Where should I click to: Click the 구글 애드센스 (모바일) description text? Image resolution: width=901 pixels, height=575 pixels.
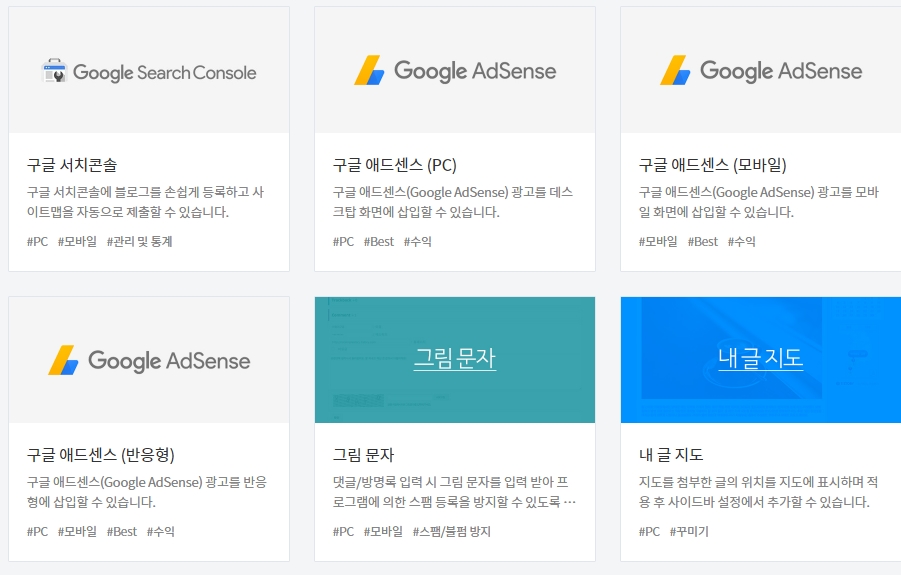point(759,202)
